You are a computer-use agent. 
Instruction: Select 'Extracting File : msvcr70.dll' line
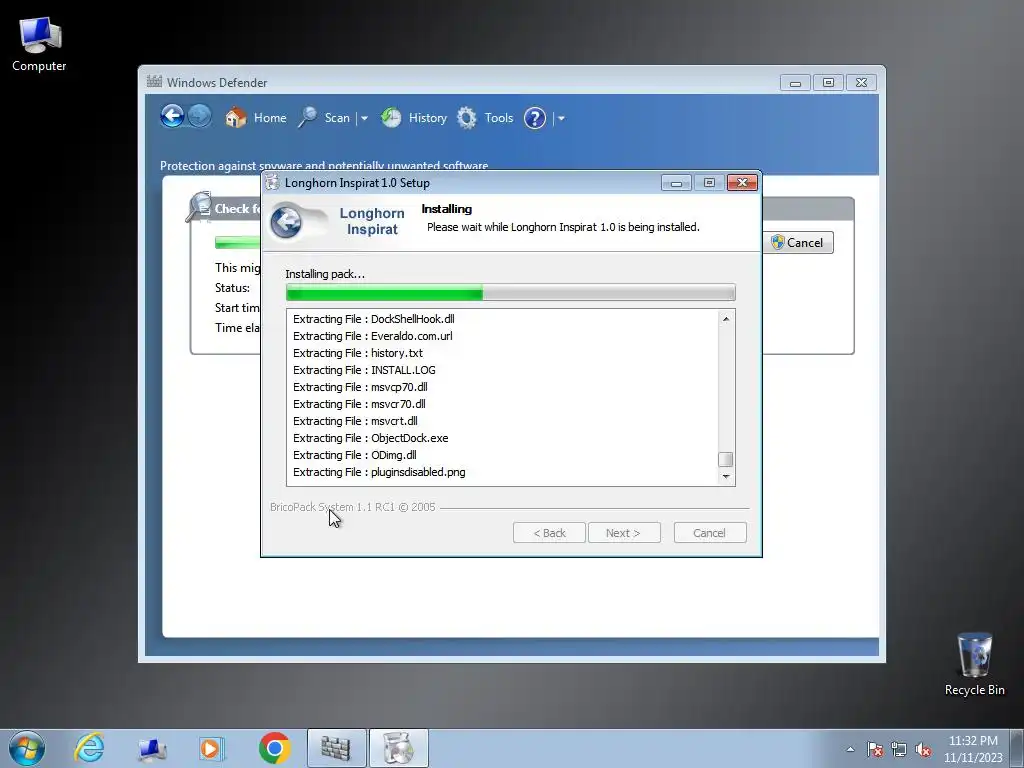pos(359,404)
